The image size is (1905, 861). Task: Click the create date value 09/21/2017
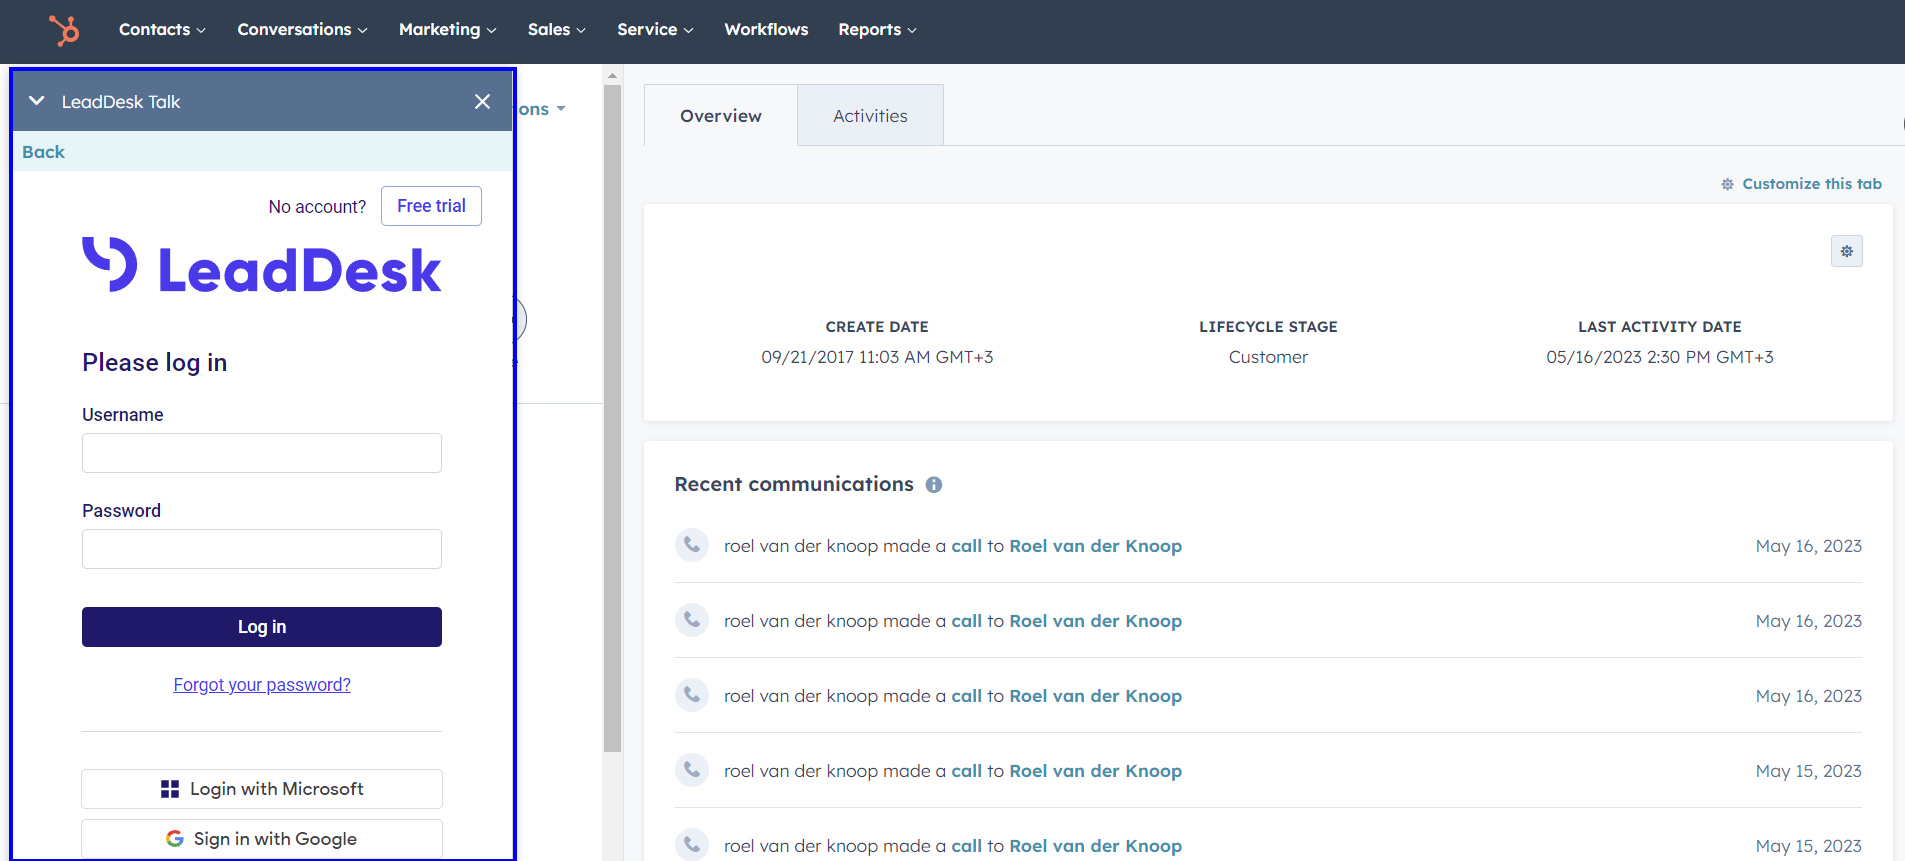pos(877,357)
